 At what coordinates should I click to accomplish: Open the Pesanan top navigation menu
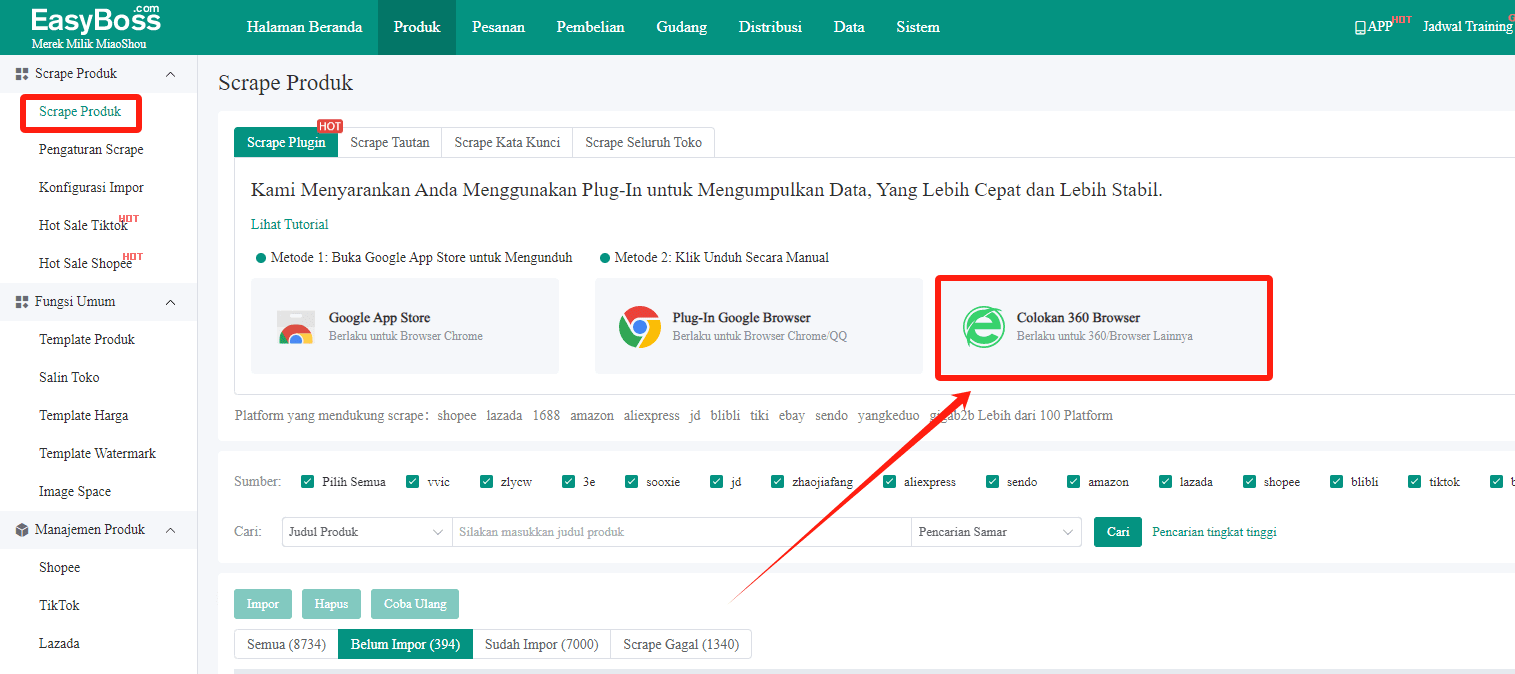pyautogui.click(x=498, y=27)
